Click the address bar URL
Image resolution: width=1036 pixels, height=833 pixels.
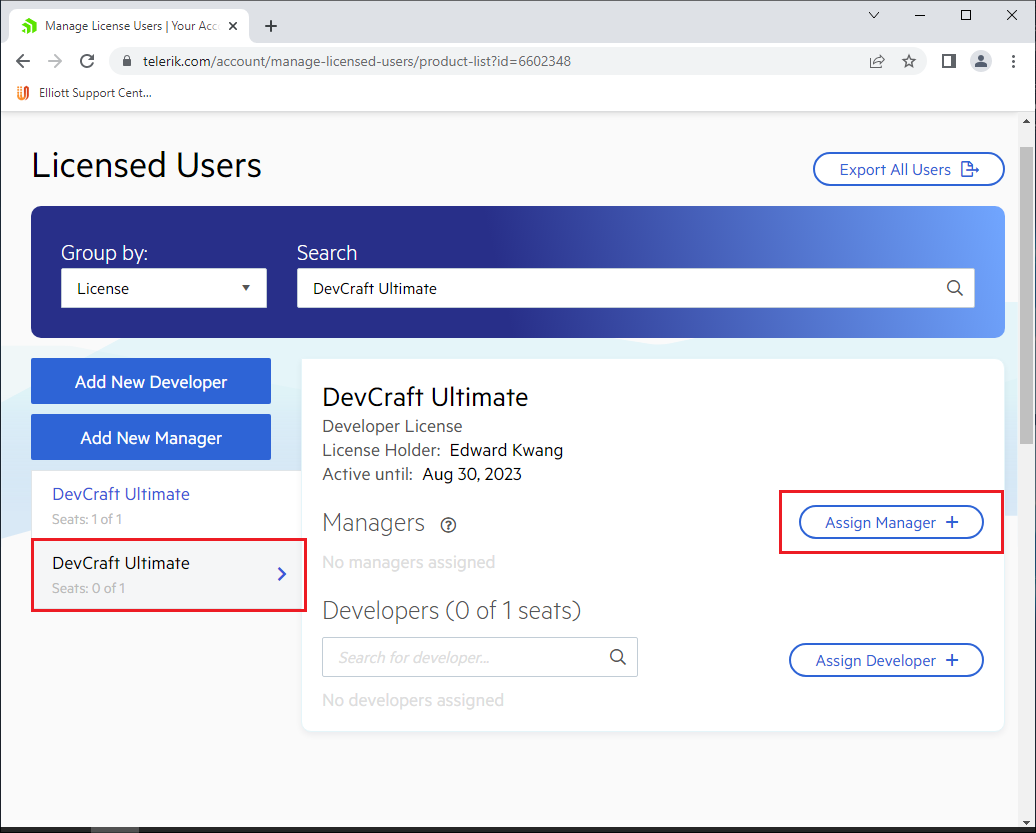pos(357,61)
